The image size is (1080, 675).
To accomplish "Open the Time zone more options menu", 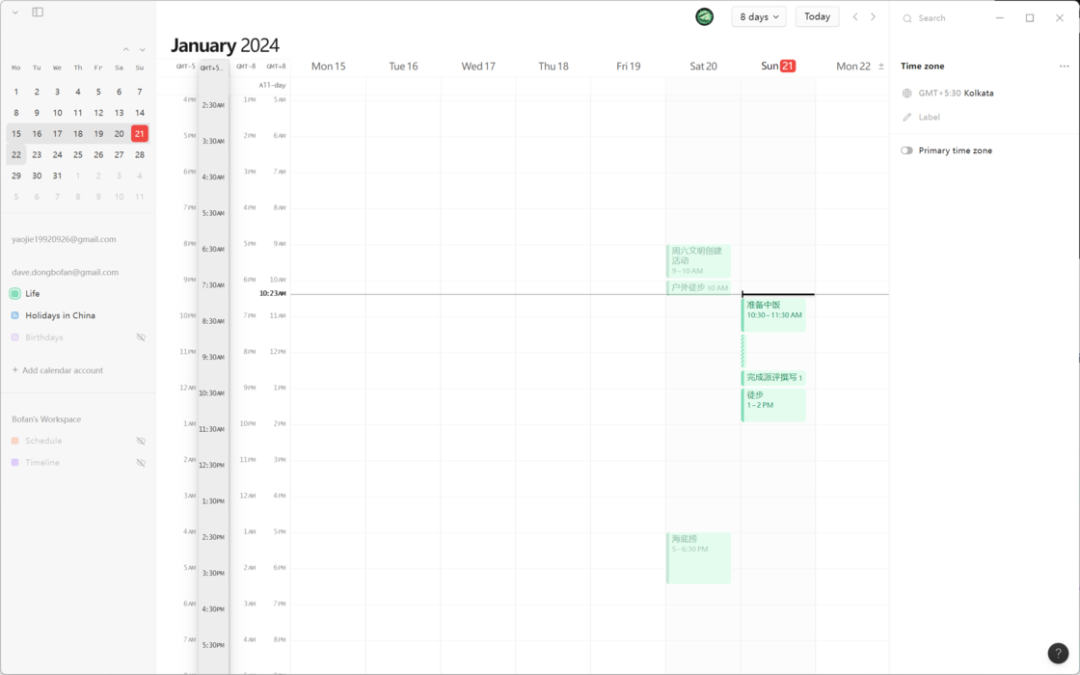I will (x=1064, y=66).
